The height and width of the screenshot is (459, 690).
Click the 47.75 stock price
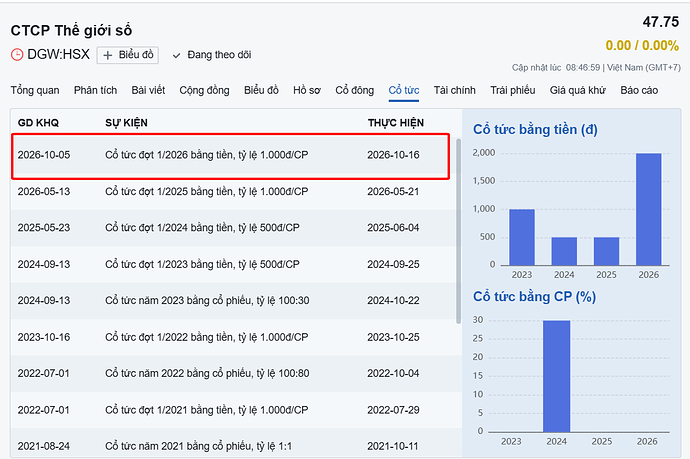coord(661,22)
